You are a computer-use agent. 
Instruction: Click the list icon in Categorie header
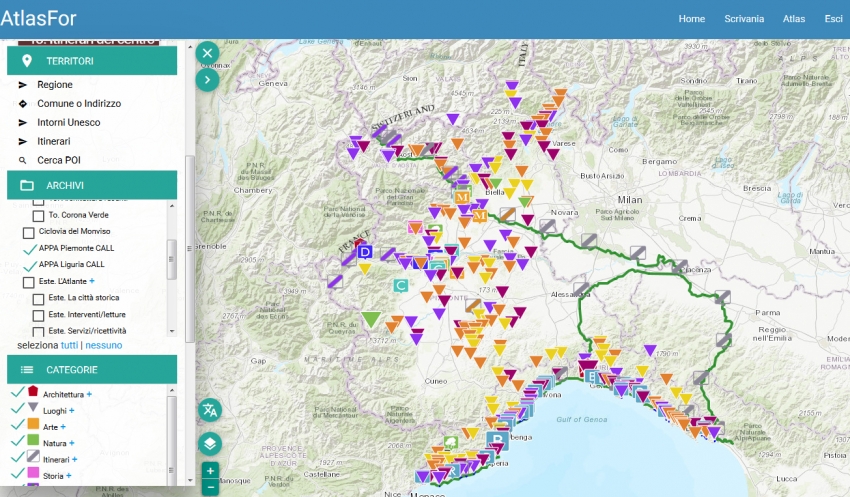click(27, 370)
